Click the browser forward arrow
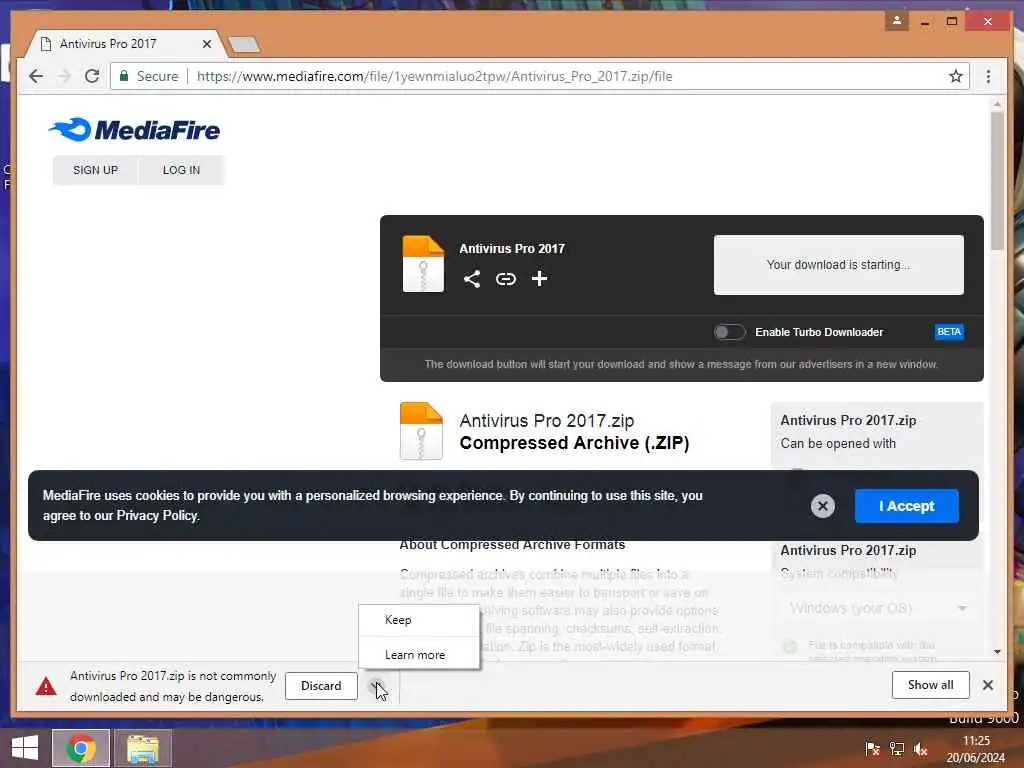 click(63, 76)
